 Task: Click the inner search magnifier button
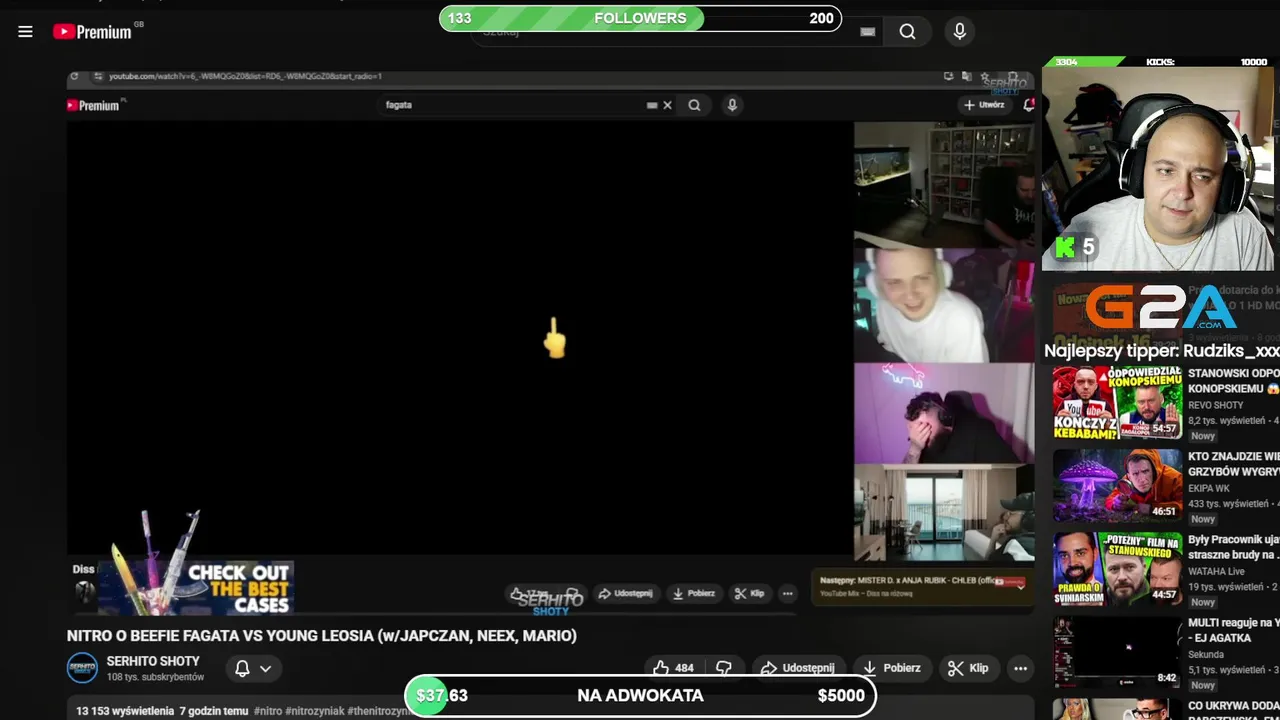(694, 105)
